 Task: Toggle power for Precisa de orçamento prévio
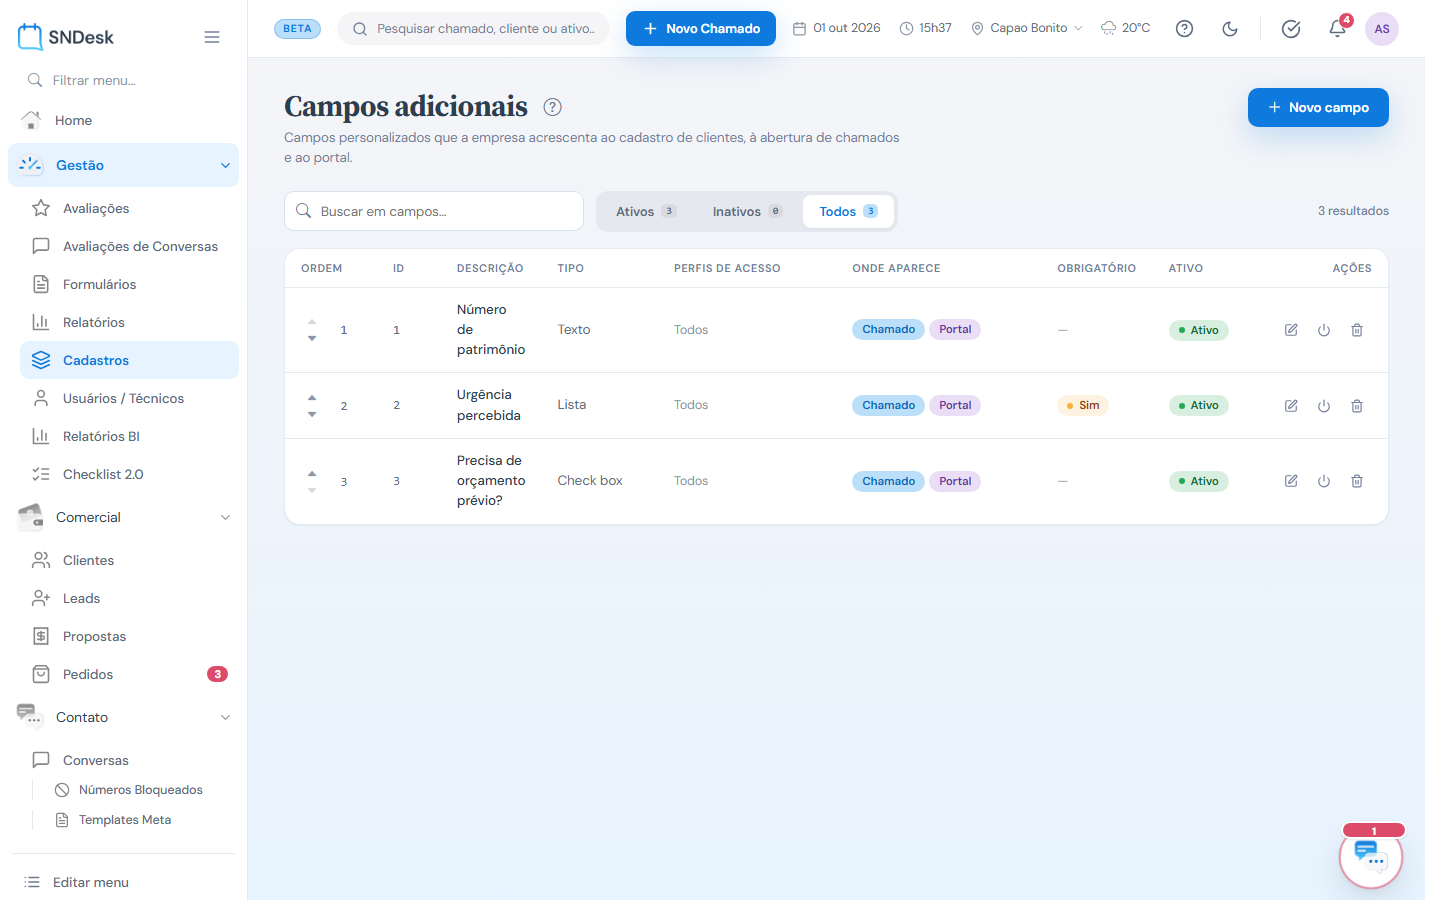[x=1324, y=481]
